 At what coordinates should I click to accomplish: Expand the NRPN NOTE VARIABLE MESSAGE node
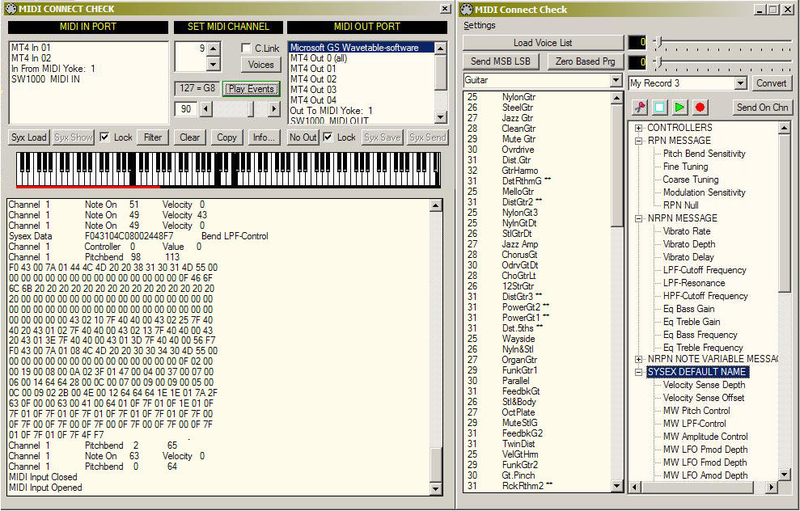pos(638,359)
